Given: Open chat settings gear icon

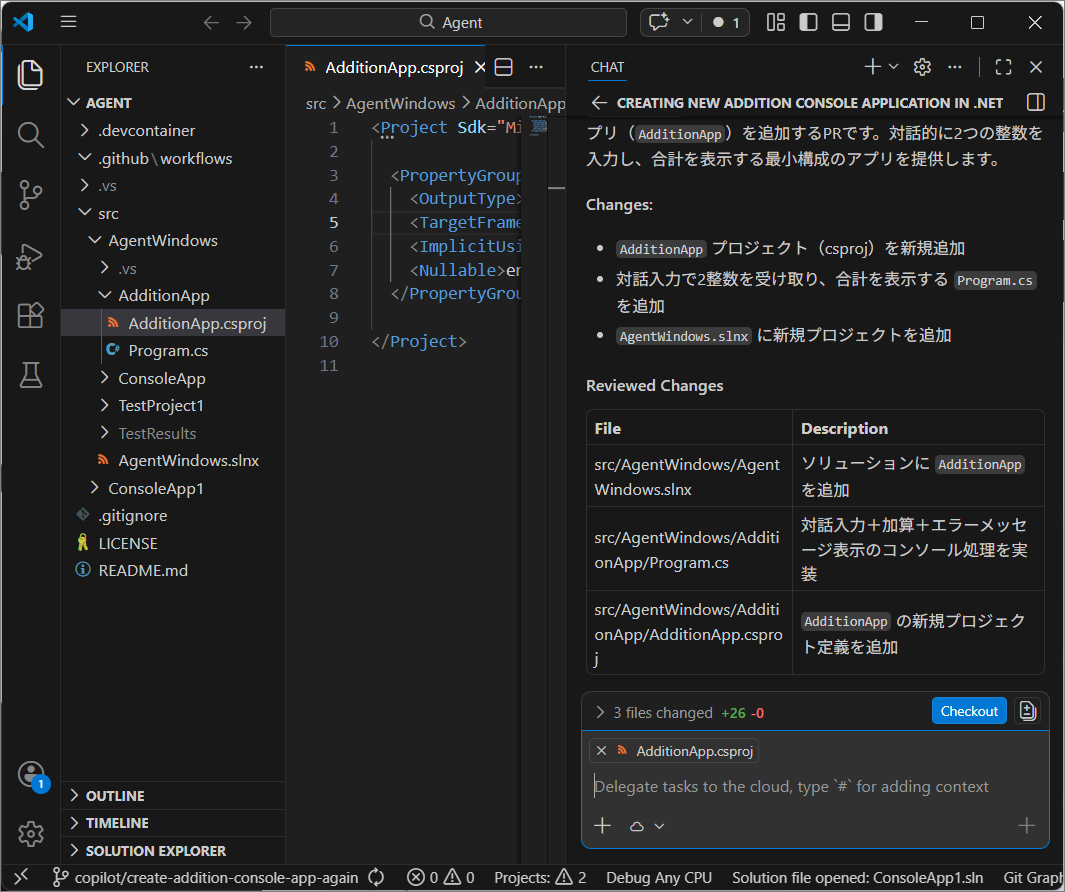Looking at the screenshot, I should coord(922,67).
